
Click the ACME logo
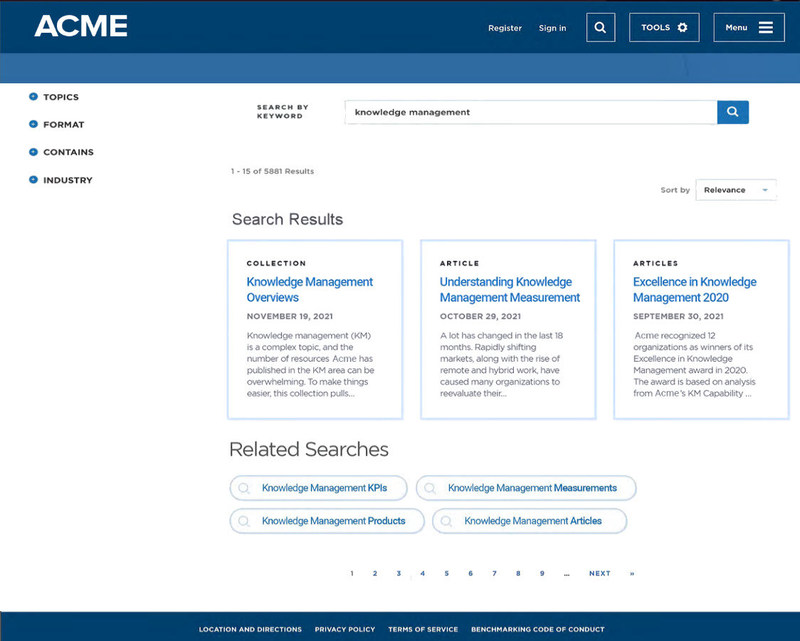[81, 27]
